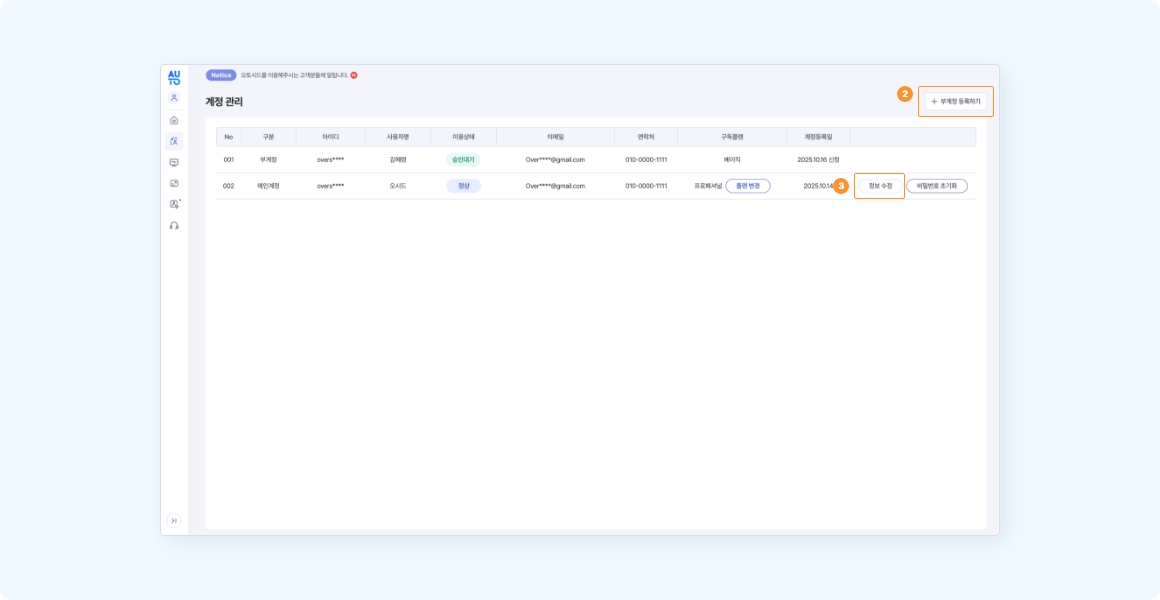This screenshot has width=1160, height=600.
Task: Click the AUTO logo in the sidebar
Action: click(174, 77)
